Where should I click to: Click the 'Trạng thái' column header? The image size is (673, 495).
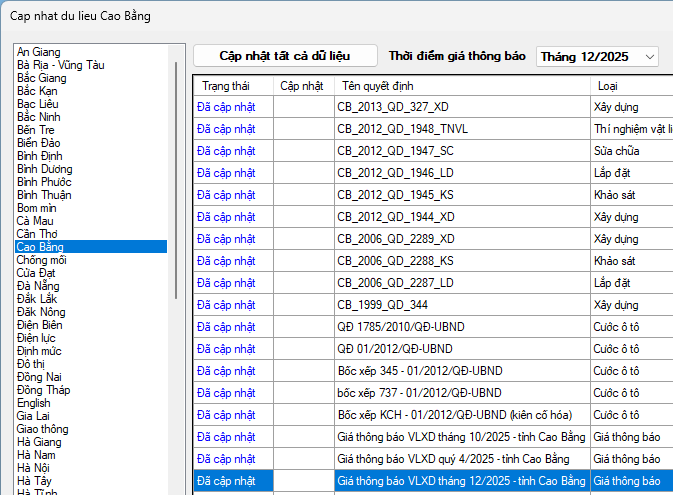coord(225,86)
